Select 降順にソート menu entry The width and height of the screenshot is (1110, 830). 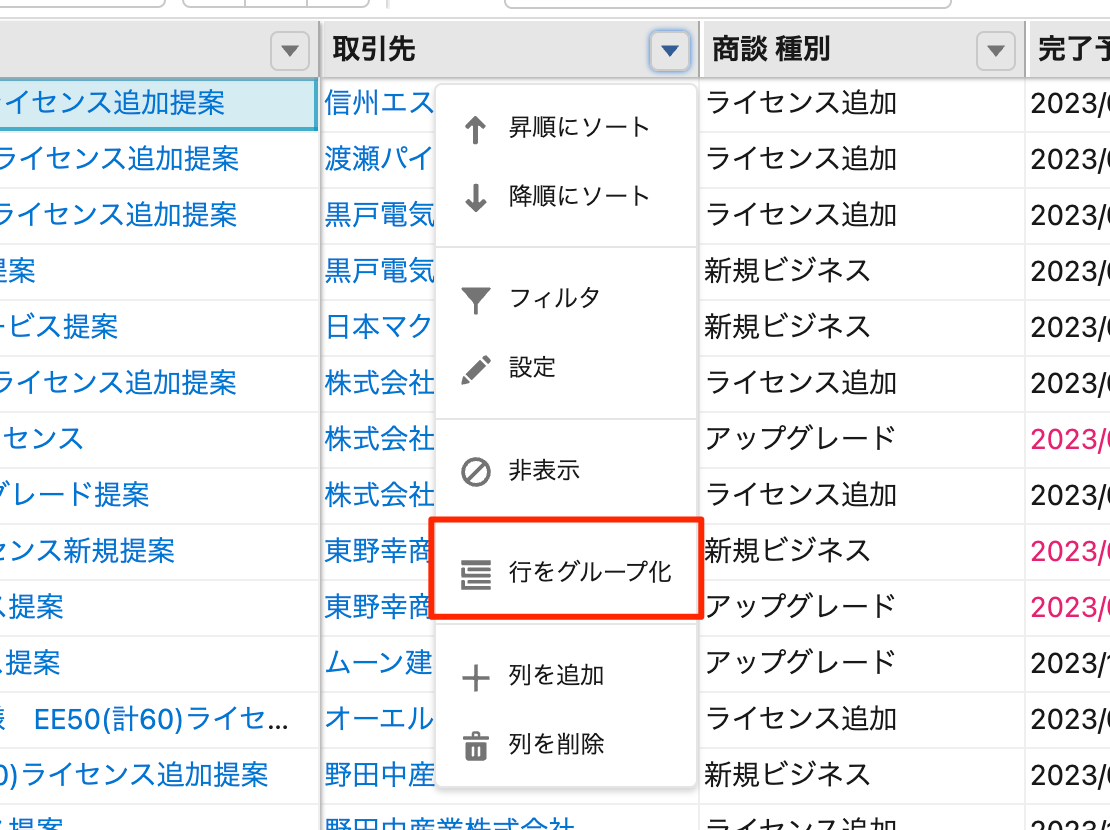click(x=579, y=196)
